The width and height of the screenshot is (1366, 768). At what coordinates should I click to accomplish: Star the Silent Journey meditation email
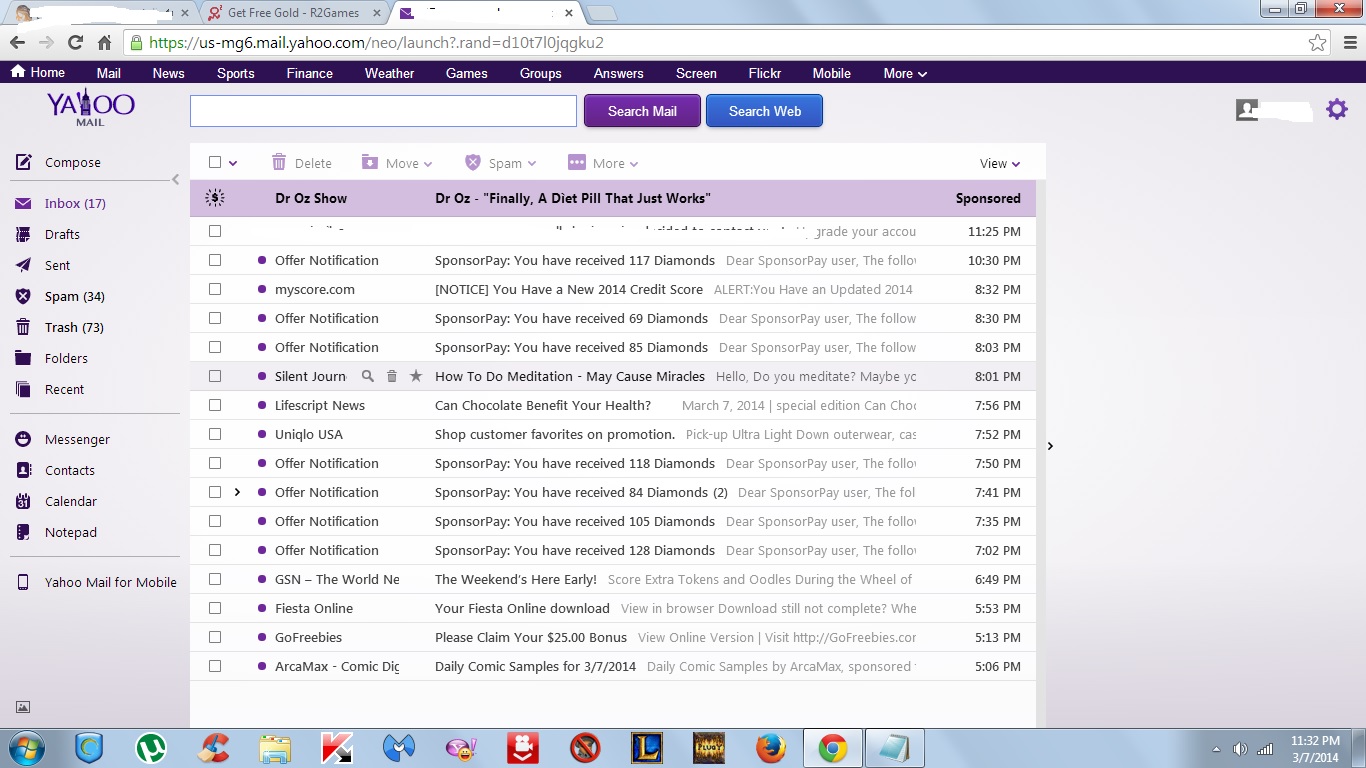pyautogui.click(x=416, y=376)
